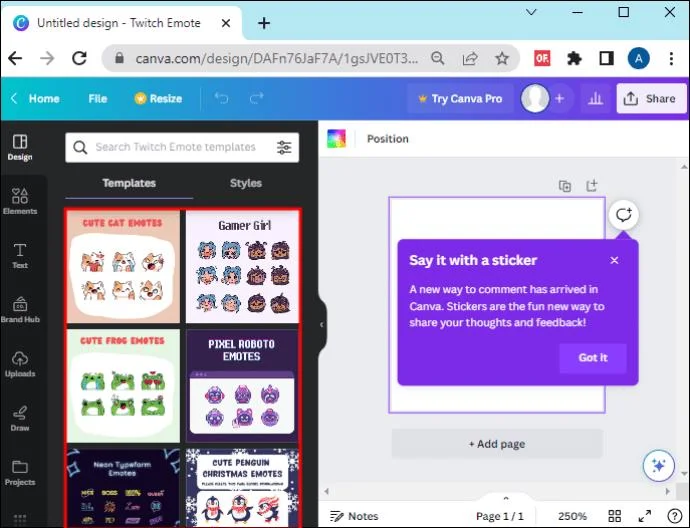Screen dimensions: 690x528
Task: Select the Gamer Girl template
Action: tap(242, 267)
